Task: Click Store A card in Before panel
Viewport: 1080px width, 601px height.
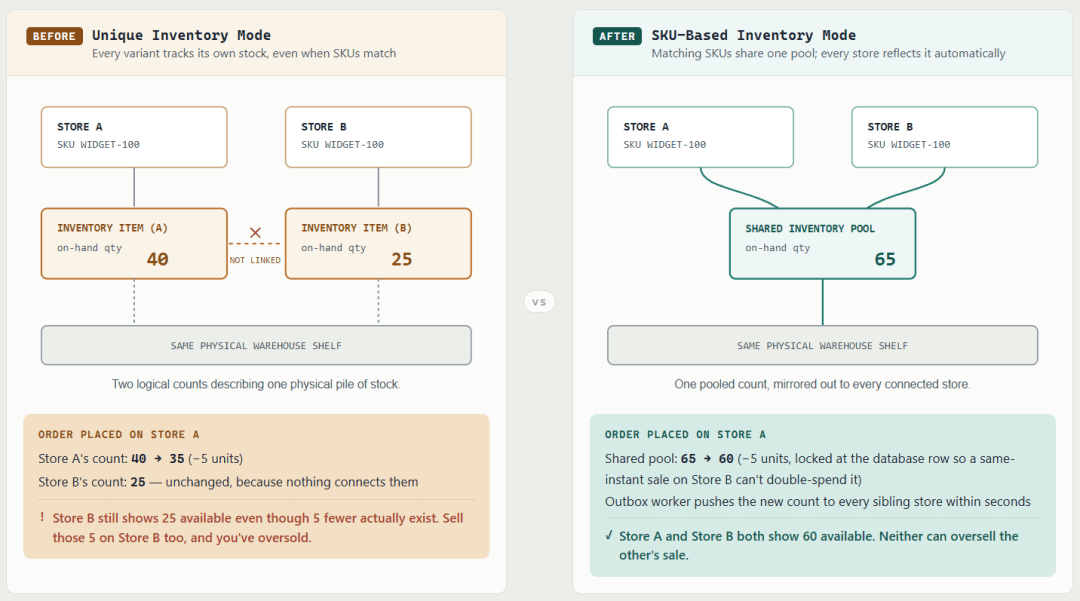Action: click(134, 137)
